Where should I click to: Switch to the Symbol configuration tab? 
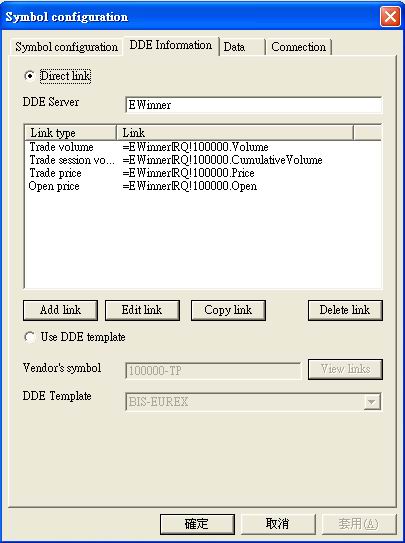(x=66, y=47)
